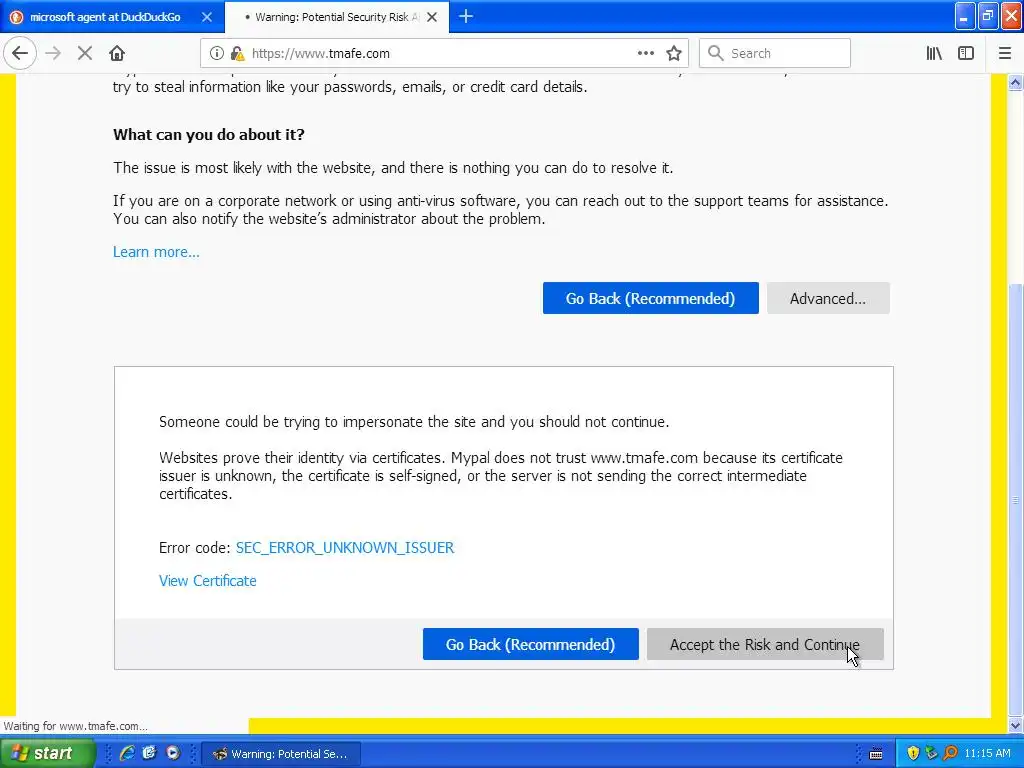1024x768 pixels.
Task: Click the taskbar Warning: Potential Se... window button
Action: pyautogui.click(x=281, y=754)
